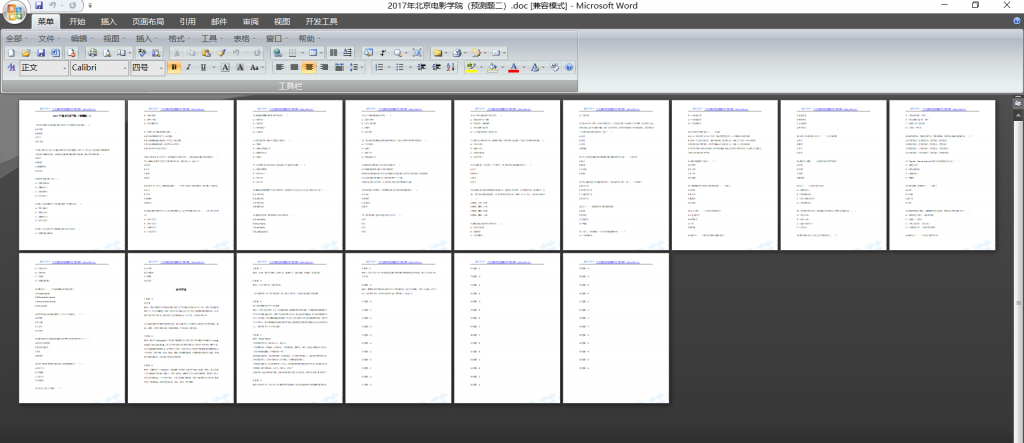Click the Sort icon
1024x443 pixels.
(x=451, y=67)
